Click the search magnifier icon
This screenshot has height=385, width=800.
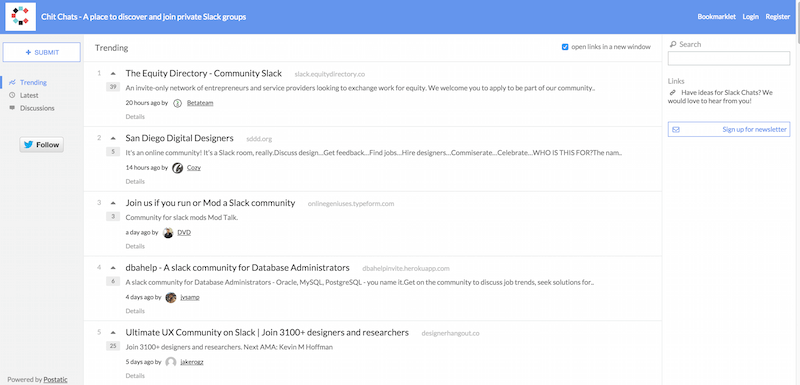tap(673, 44)
